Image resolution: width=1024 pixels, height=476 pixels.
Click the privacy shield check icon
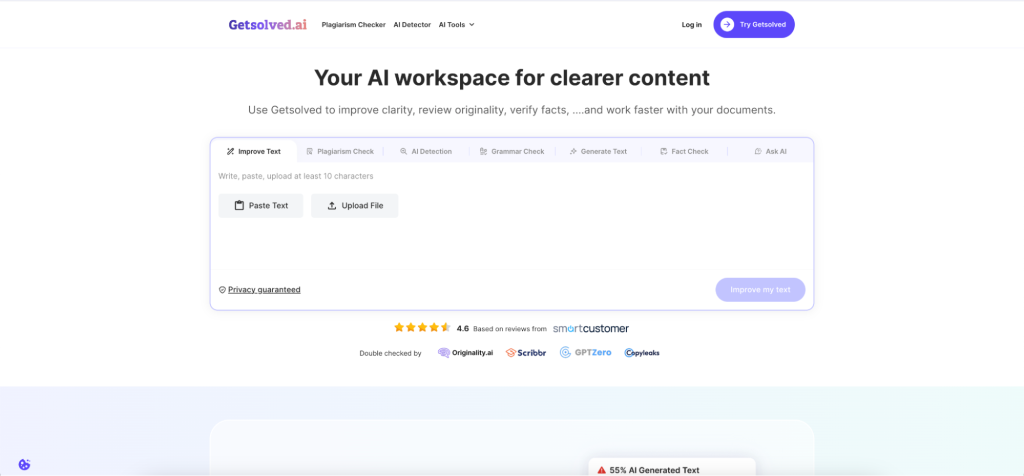point(222,290)
